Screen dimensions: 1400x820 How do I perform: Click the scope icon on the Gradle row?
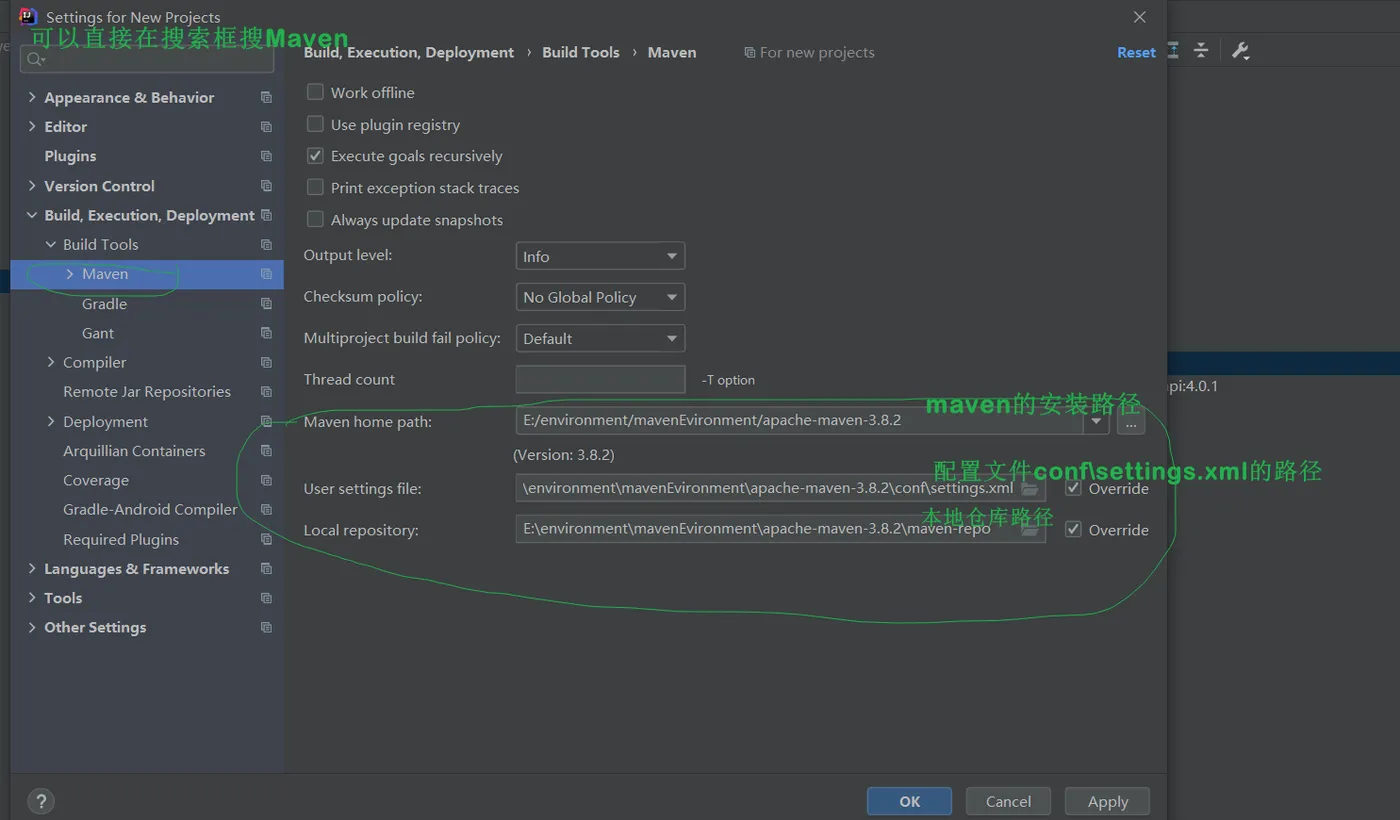click(x=266, y=304)
